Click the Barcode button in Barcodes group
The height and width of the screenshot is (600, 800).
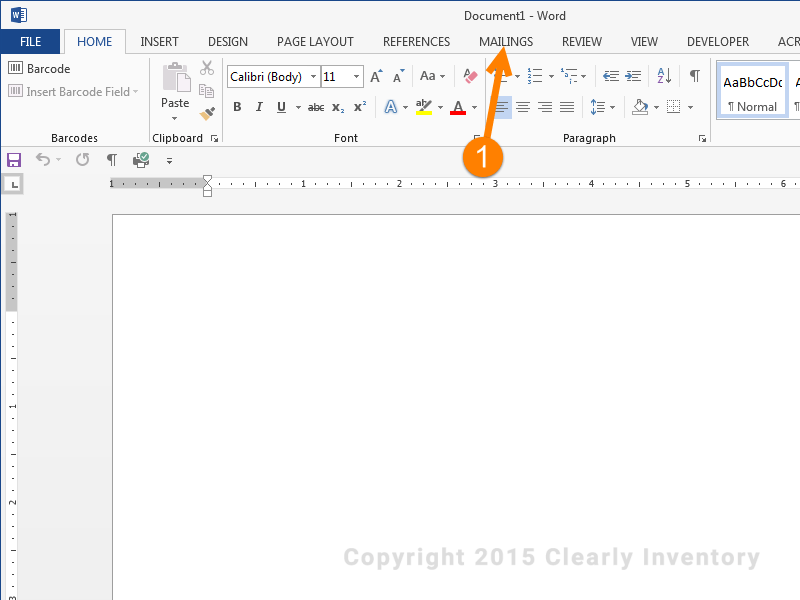coord(39,68)
